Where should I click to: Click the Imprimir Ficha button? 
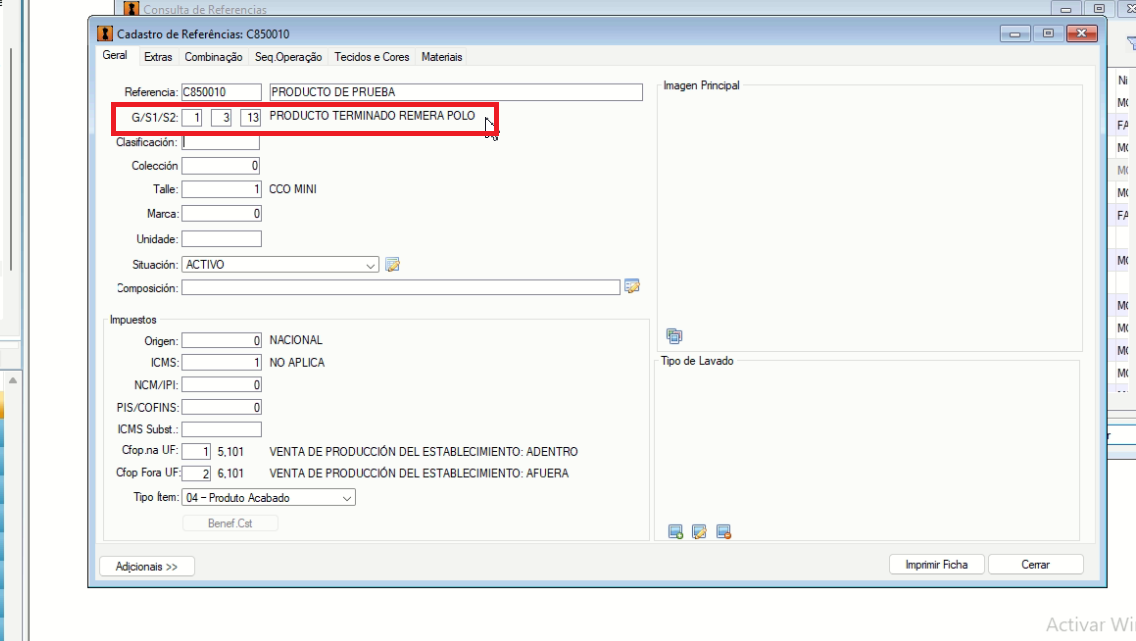point(936,564)
